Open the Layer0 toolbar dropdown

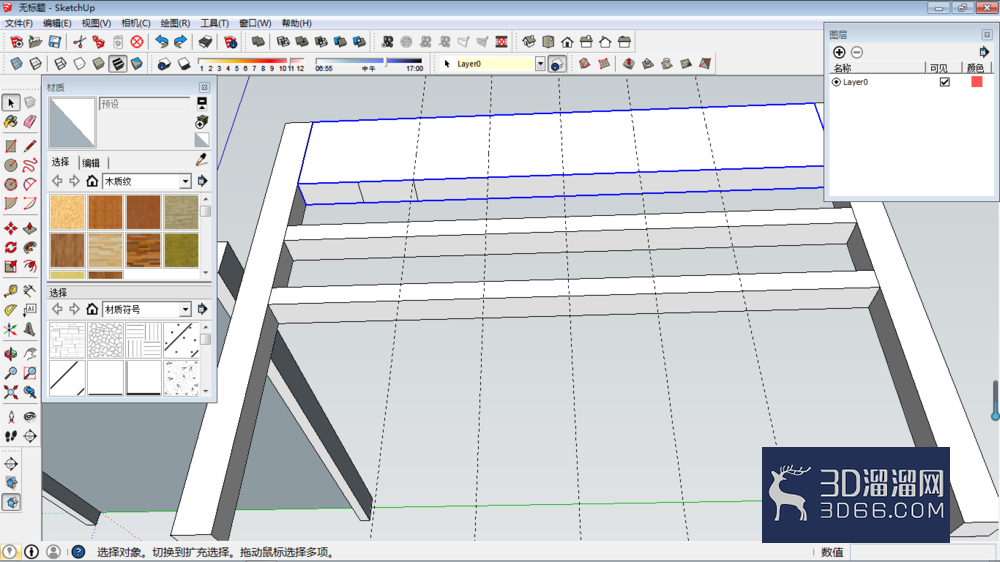pyautogui.click(x=540, y=64)
